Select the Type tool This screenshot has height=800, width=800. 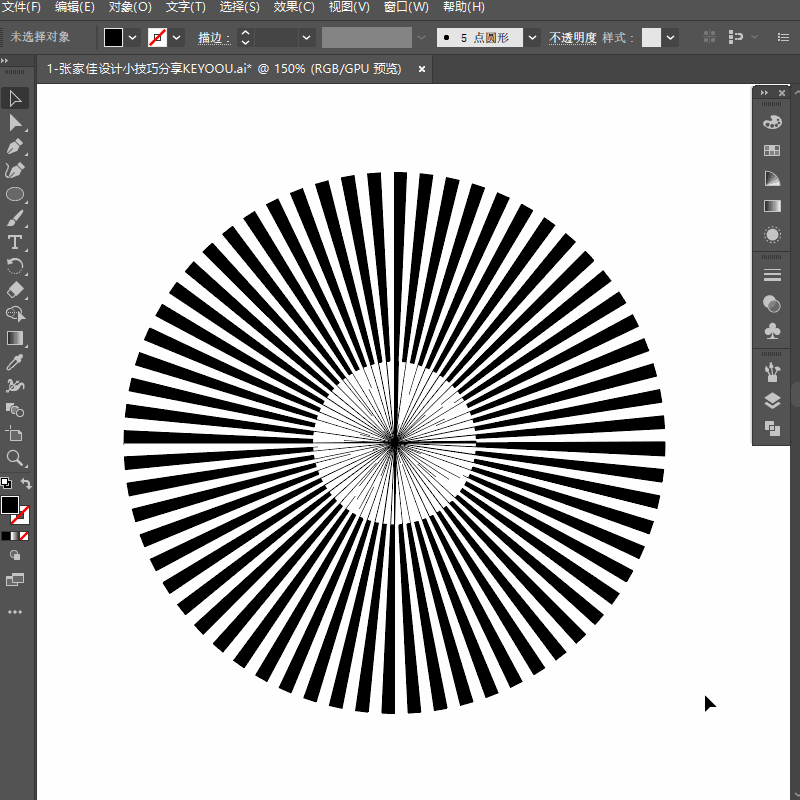[15, 242]
